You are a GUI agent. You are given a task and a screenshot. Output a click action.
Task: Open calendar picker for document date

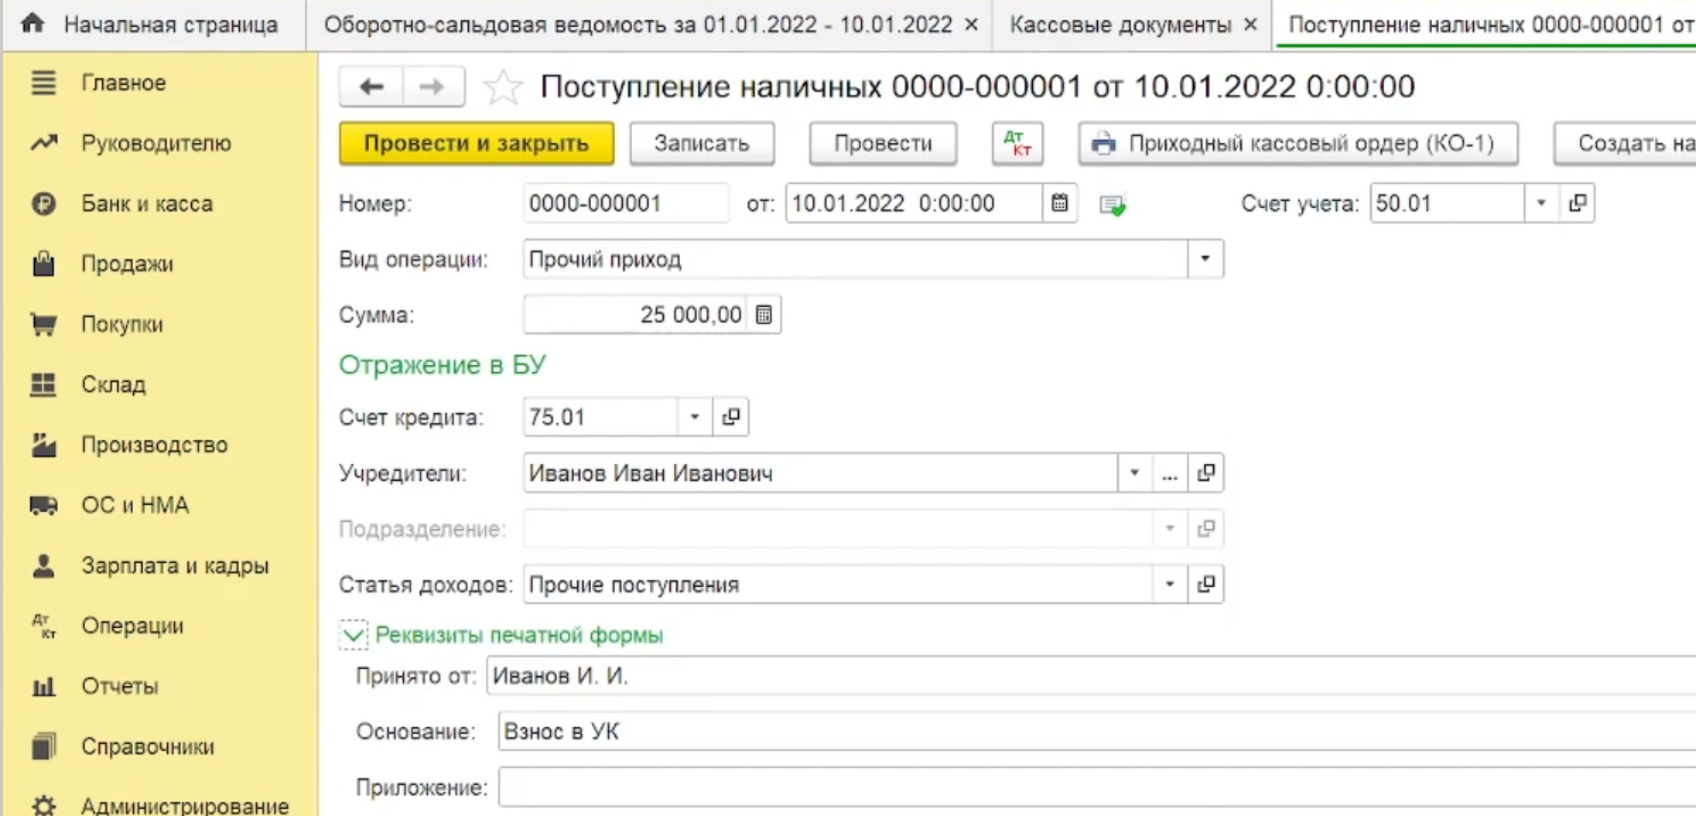click(1059, 204)
